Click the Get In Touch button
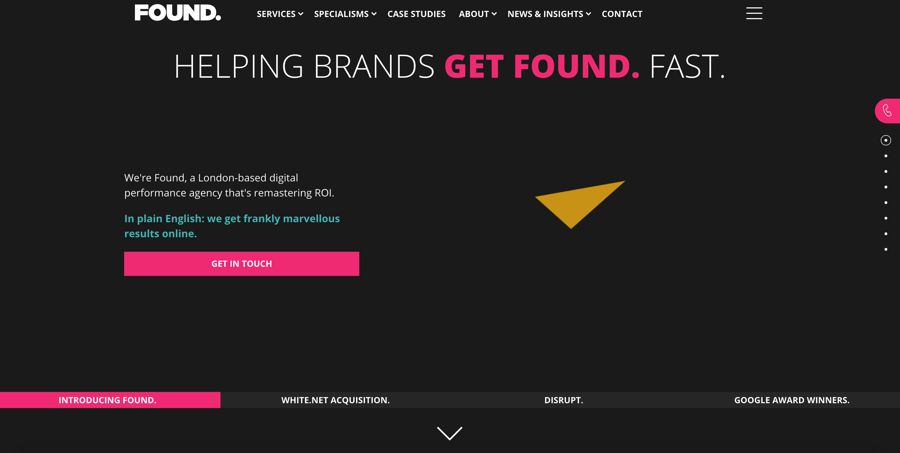Image resolution: width=900 pixels, height=453 pixels. tap(242, 264)
